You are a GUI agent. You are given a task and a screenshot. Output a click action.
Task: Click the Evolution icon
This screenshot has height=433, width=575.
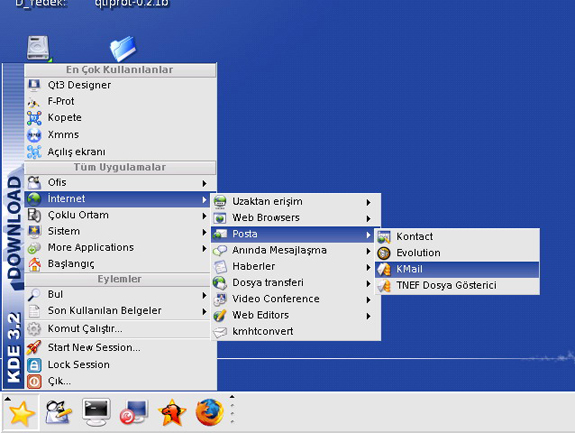(384, 253)
